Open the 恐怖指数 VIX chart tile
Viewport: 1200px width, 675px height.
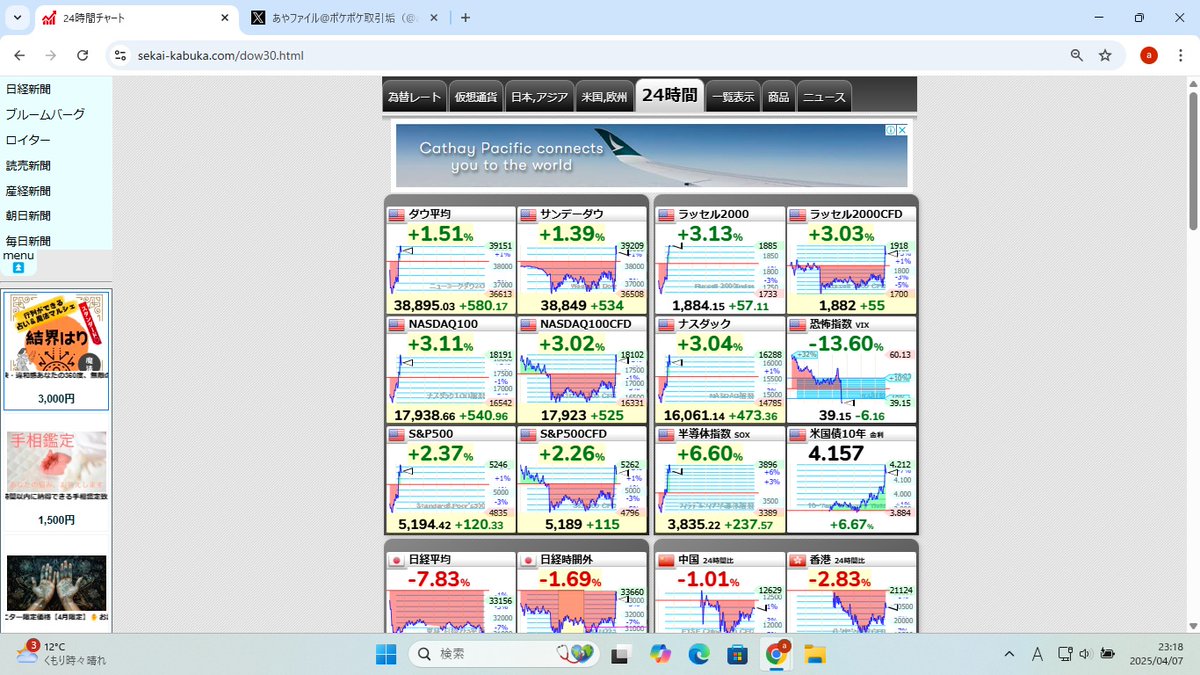[852, 370]
